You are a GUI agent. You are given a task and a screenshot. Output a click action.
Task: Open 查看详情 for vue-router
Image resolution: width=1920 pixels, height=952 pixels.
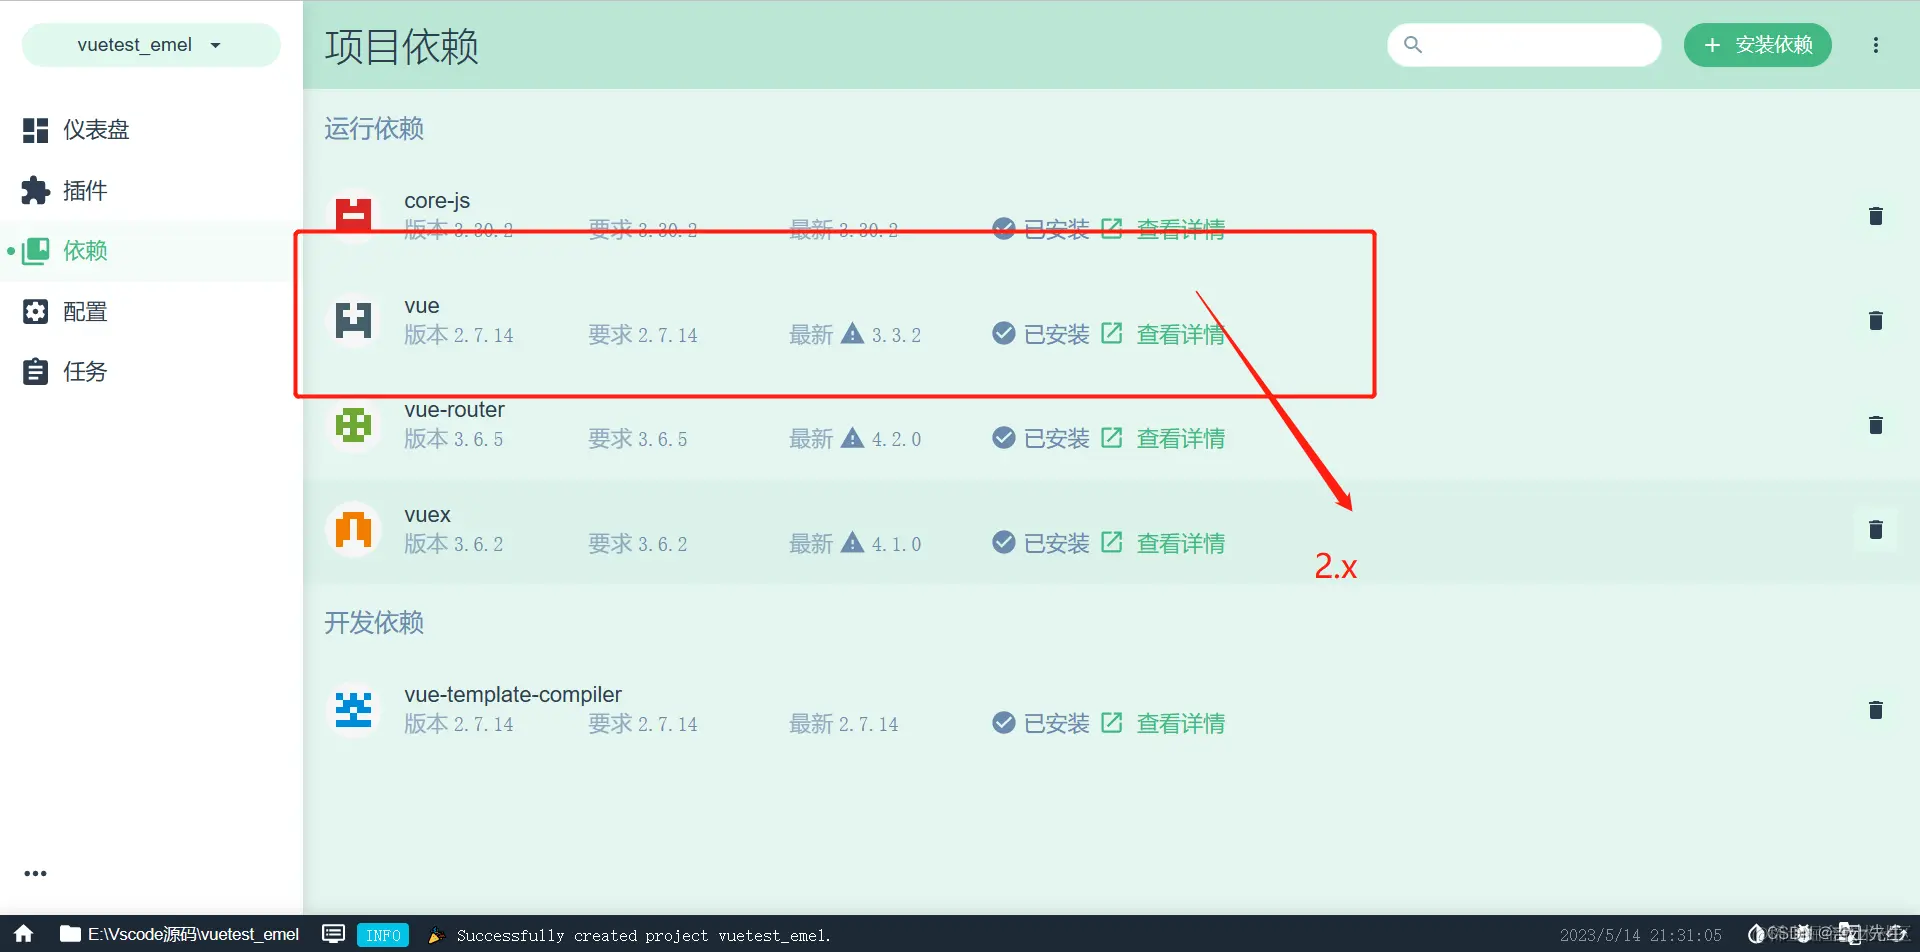coord(1181,439)
